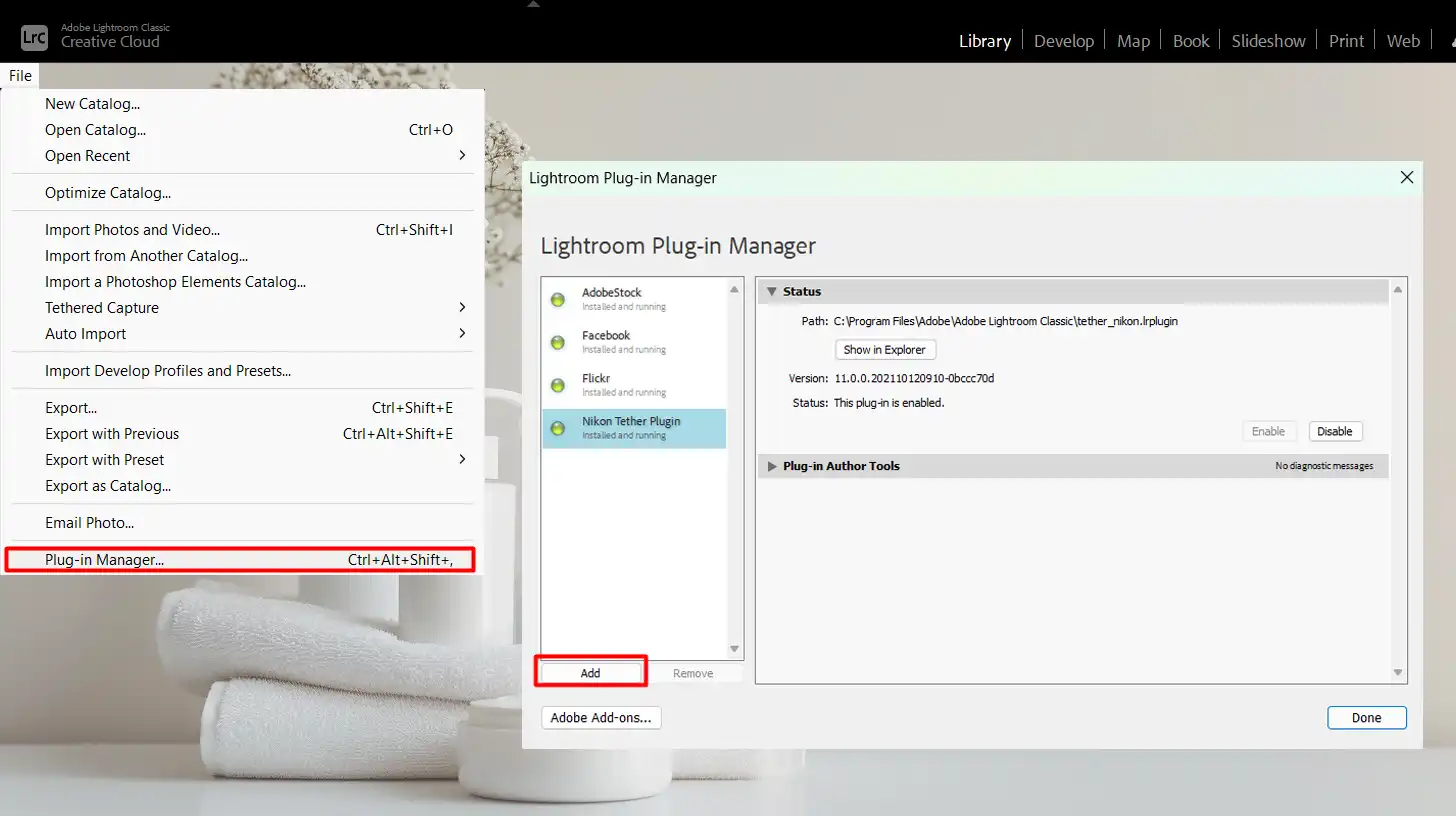The width and height of the screenshot is (1456, 816).
Task: Switch to the Print module
Action: (1346, 41)
